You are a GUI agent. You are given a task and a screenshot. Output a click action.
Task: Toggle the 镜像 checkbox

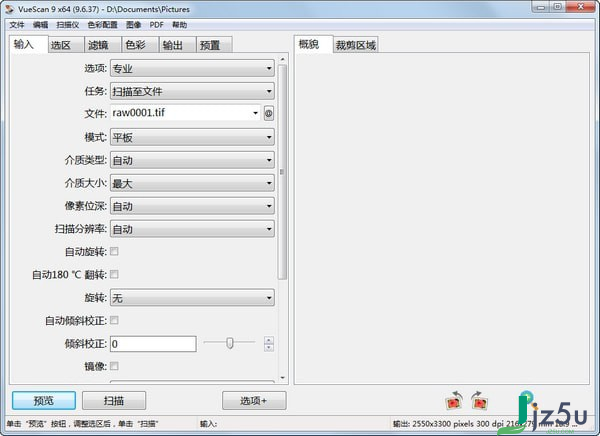(x=114, y=366)
